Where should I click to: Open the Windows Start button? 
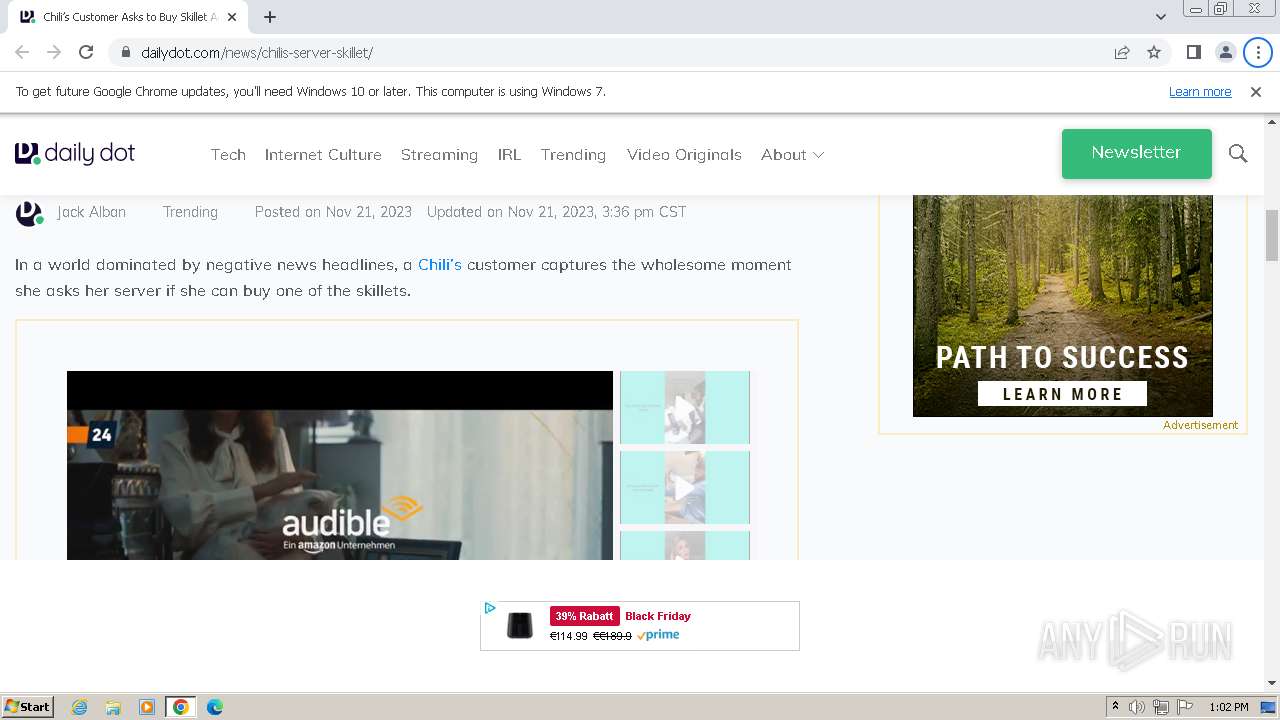tap(27, 706)
